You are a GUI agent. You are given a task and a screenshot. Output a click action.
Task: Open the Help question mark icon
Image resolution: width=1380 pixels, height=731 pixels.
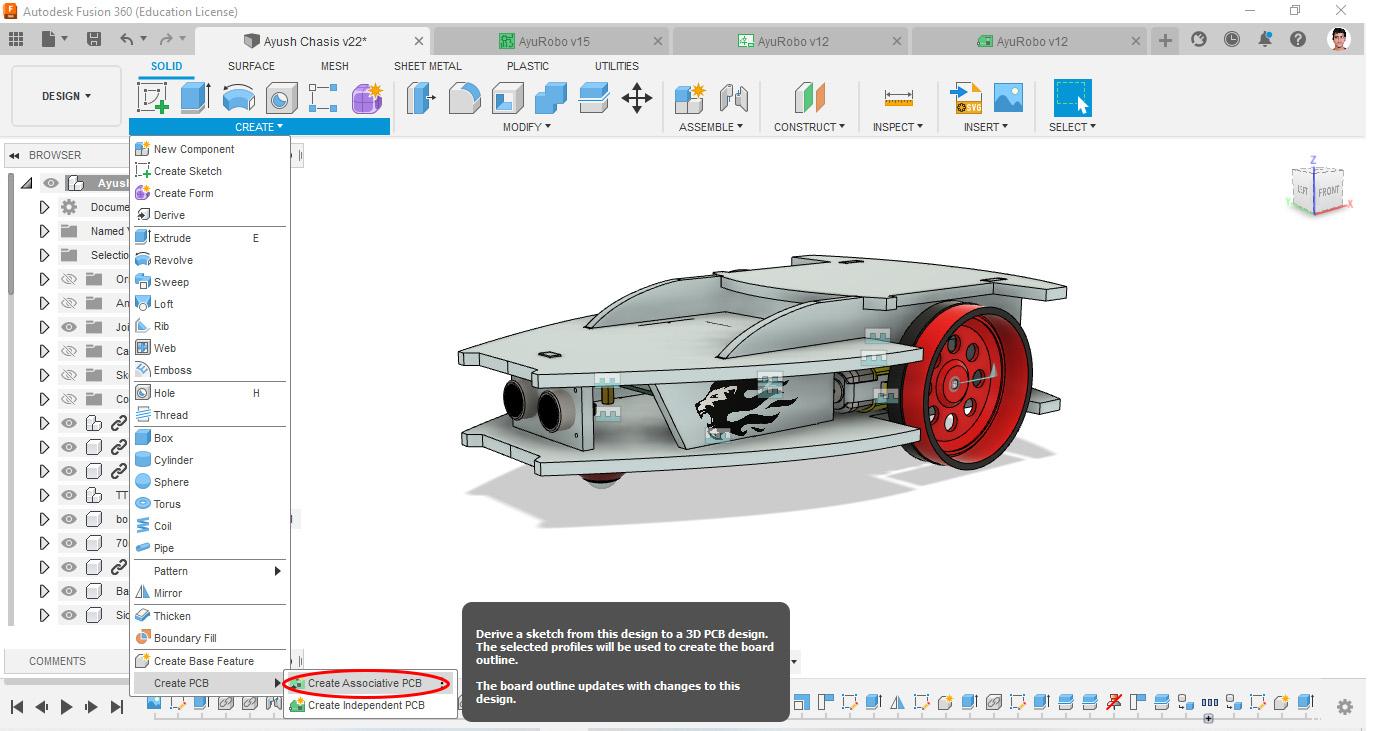pyautogui.click(x=1298, y=39)
